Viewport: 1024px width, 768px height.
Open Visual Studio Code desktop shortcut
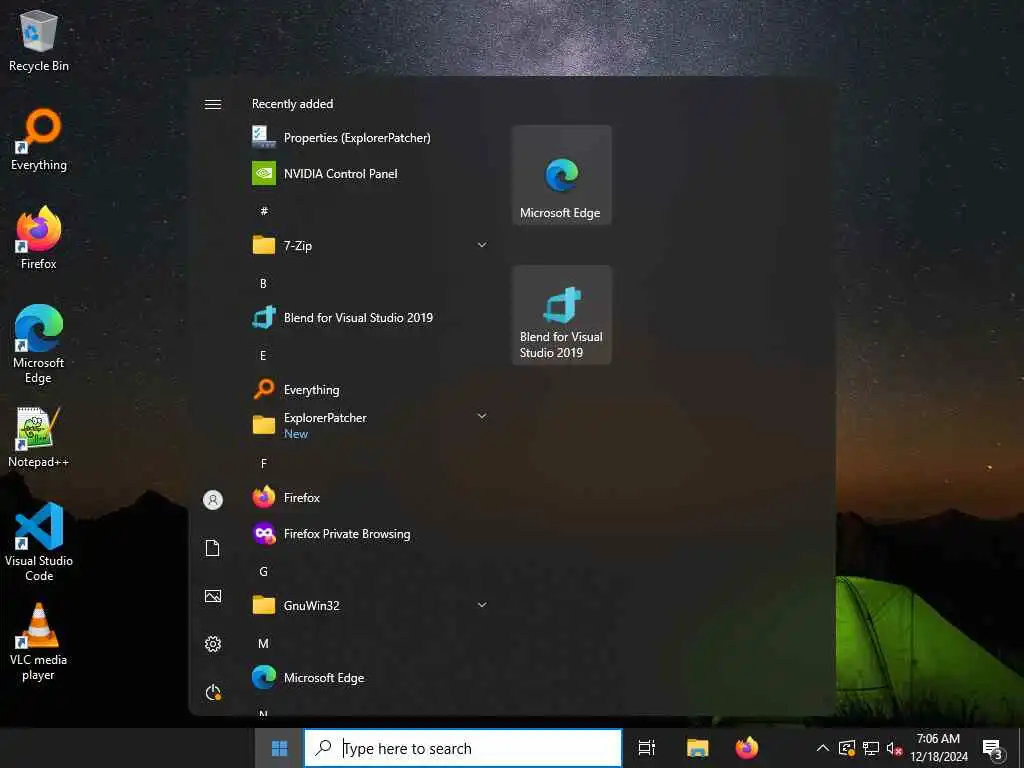[x=39, y=542]
